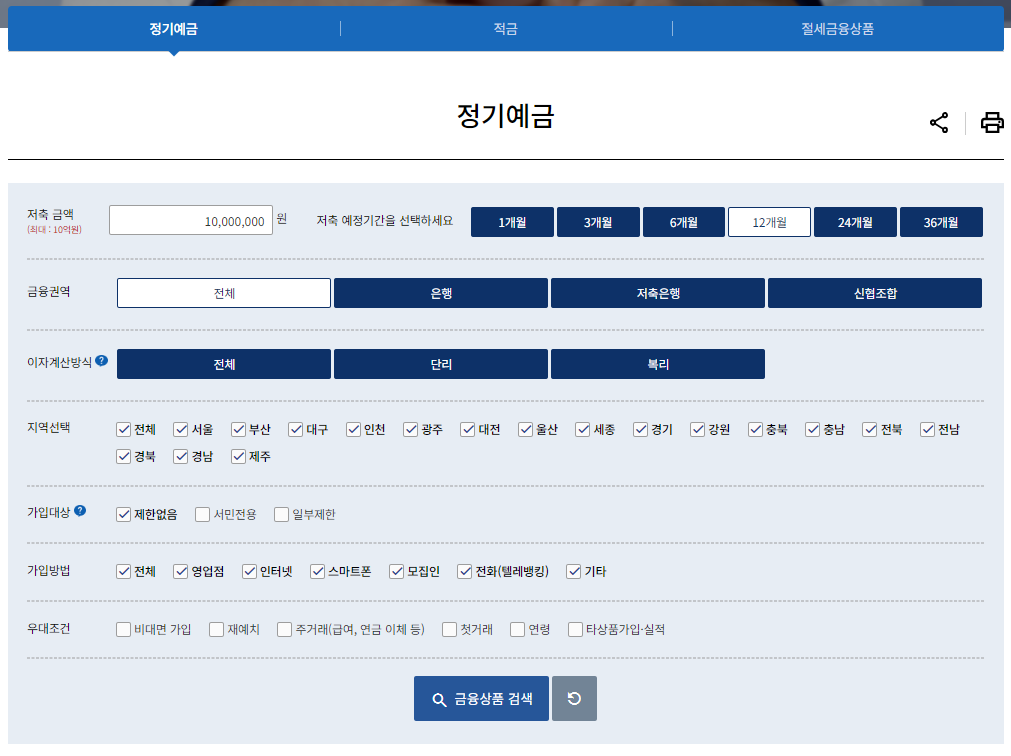
Task: Check the 연령 checkbox
Action: (517, 630)
